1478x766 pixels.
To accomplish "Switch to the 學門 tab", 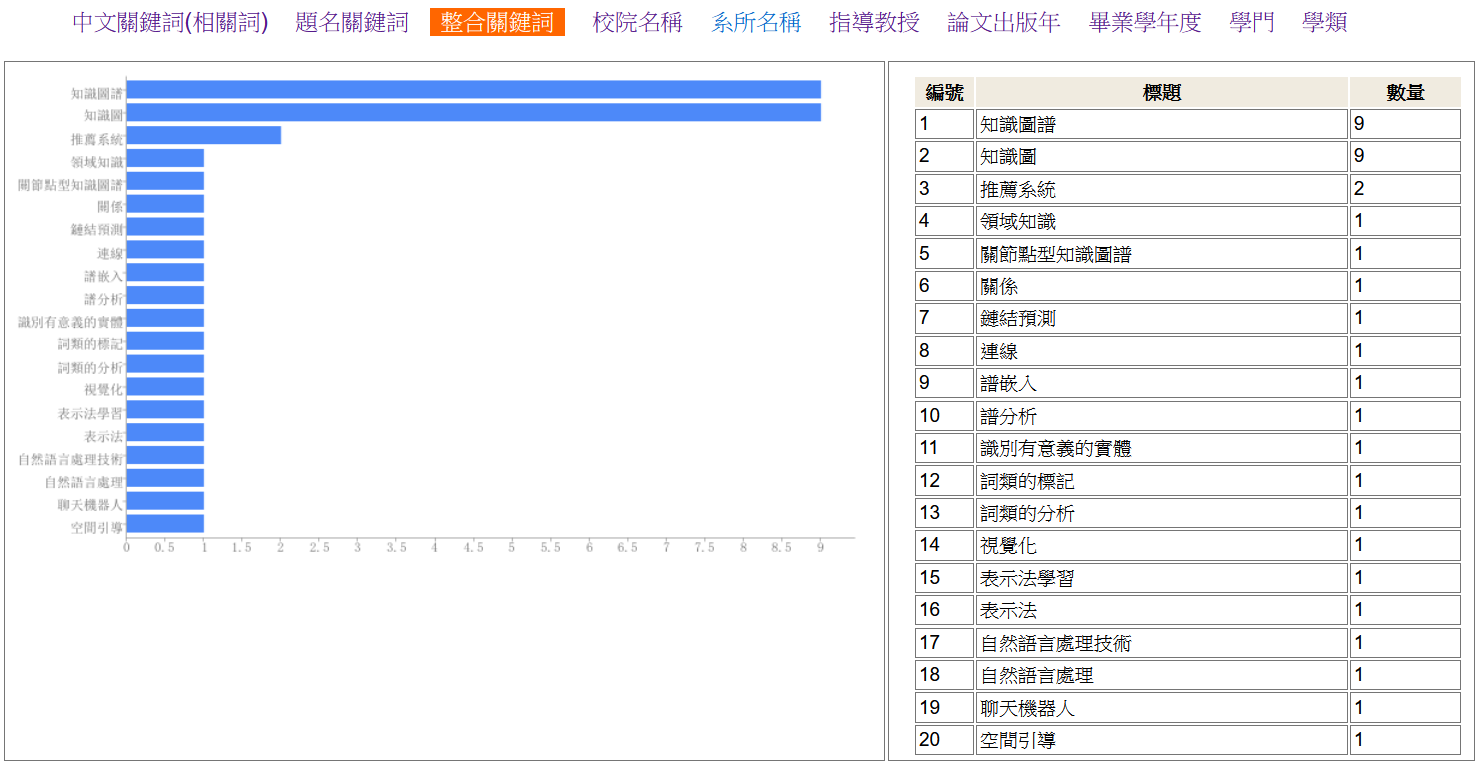I will (x=1252, y=22).
